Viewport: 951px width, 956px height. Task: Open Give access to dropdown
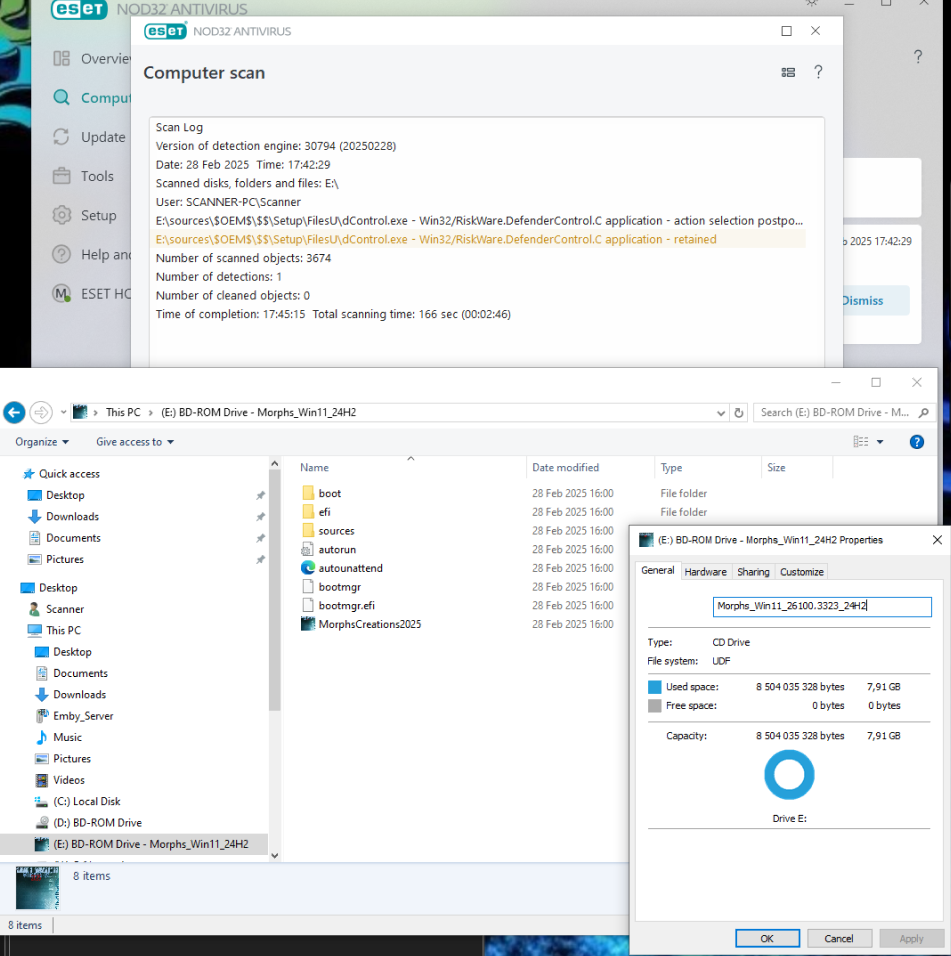click(135, 442)
